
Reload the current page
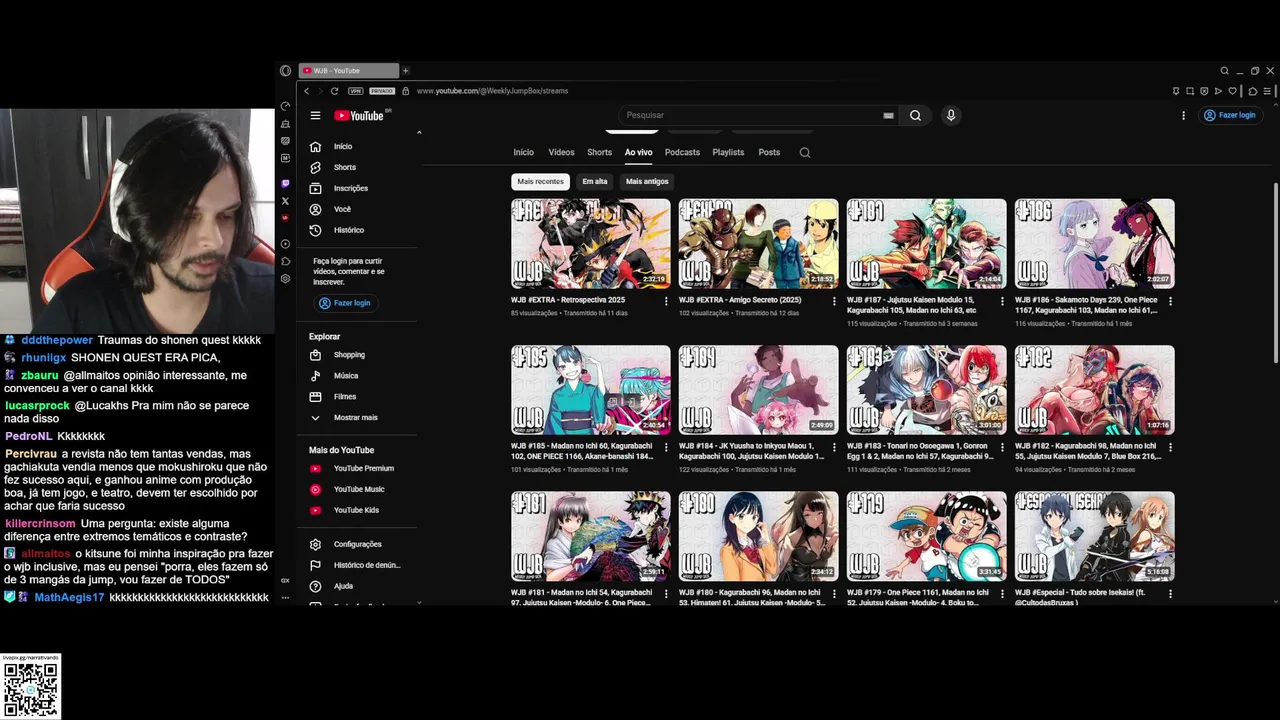pyautogui.click(x=334, y=91)
